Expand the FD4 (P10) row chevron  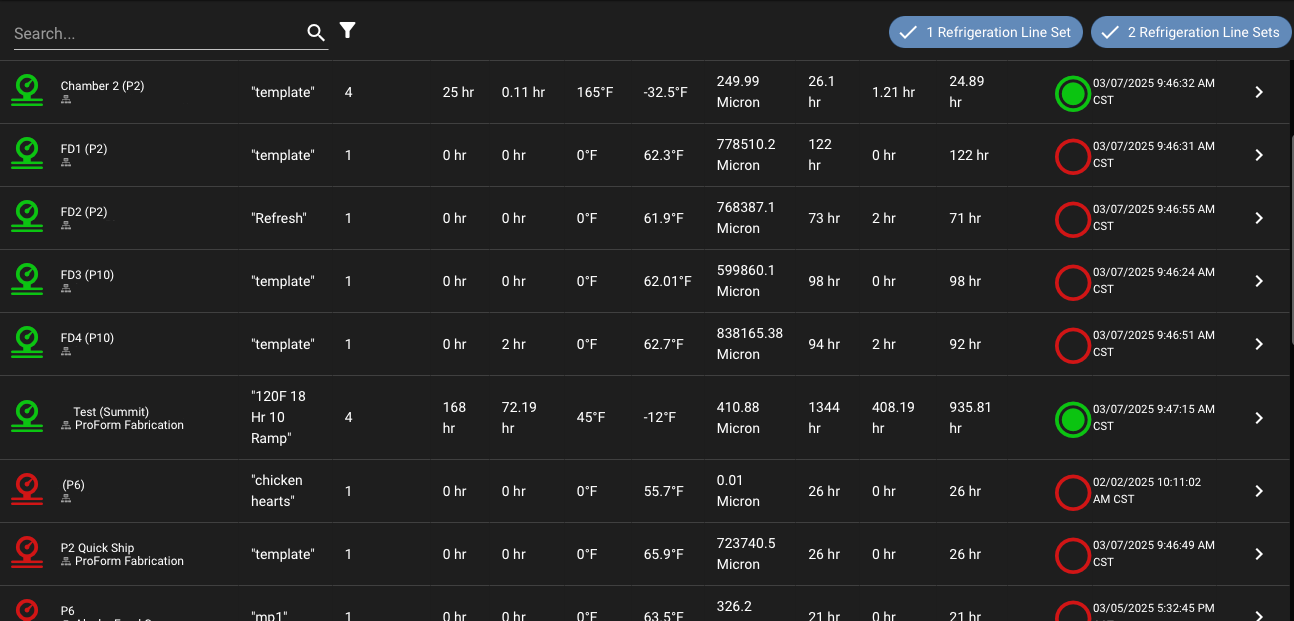pos(1259,344)
